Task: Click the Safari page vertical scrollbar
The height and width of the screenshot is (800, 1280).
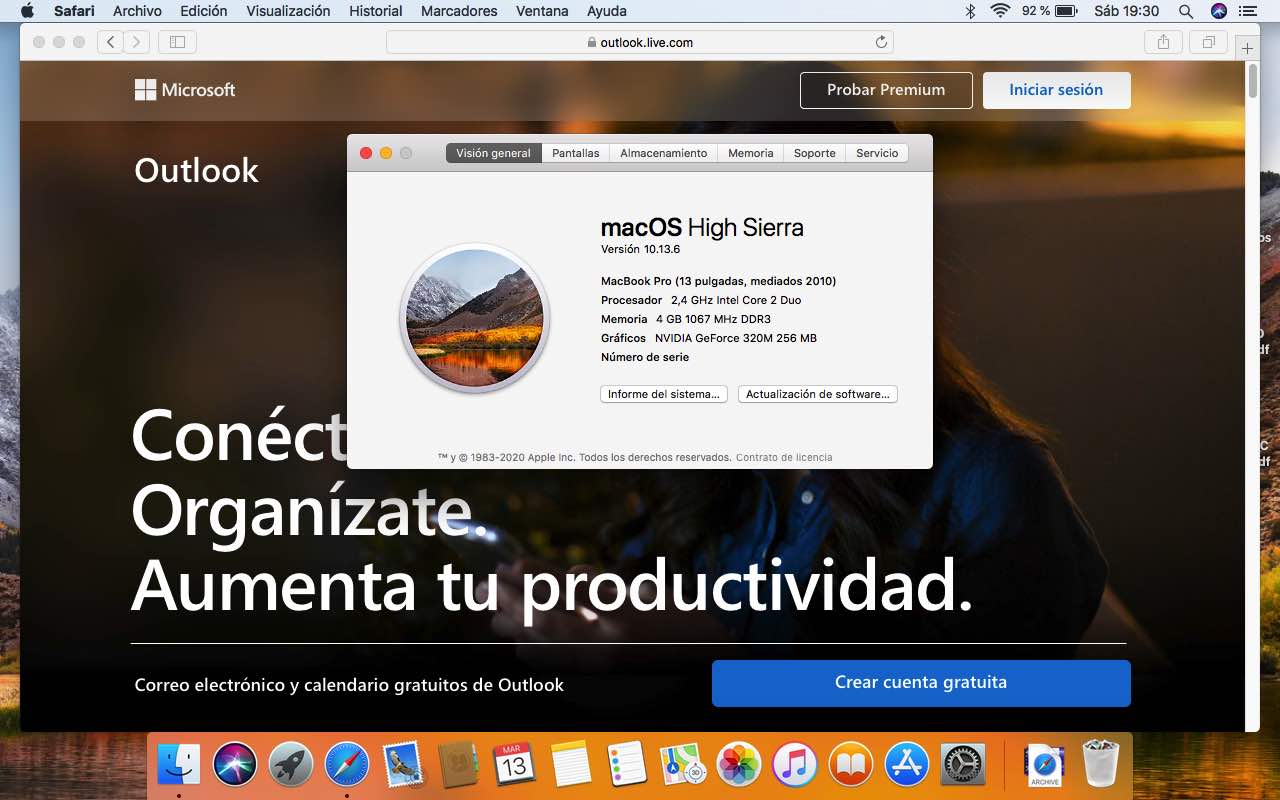Action: pos(1253,82)
